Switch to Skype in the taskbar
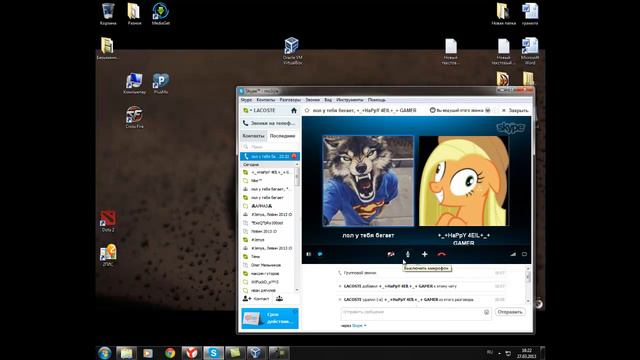The width and height of the screenshot is (640, 360). [x=213, y=353]
